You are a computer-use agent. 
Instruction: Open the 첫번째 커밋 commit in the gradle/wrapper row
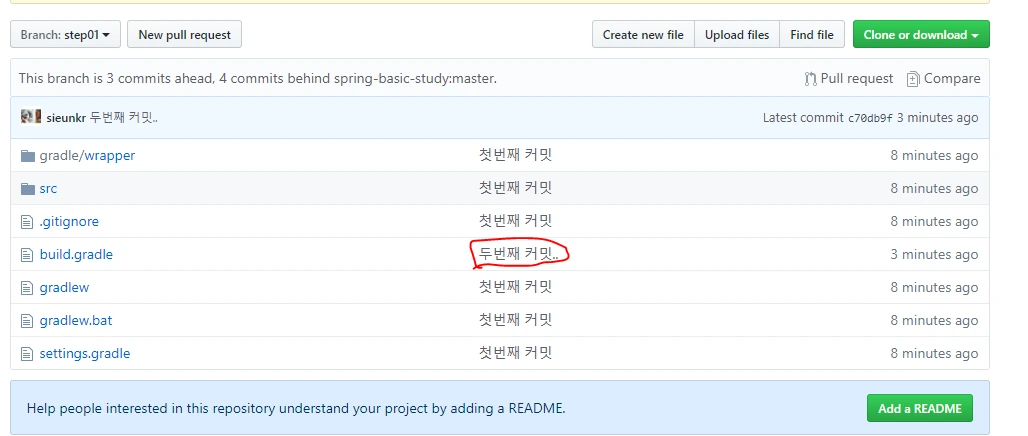[515, 155]
